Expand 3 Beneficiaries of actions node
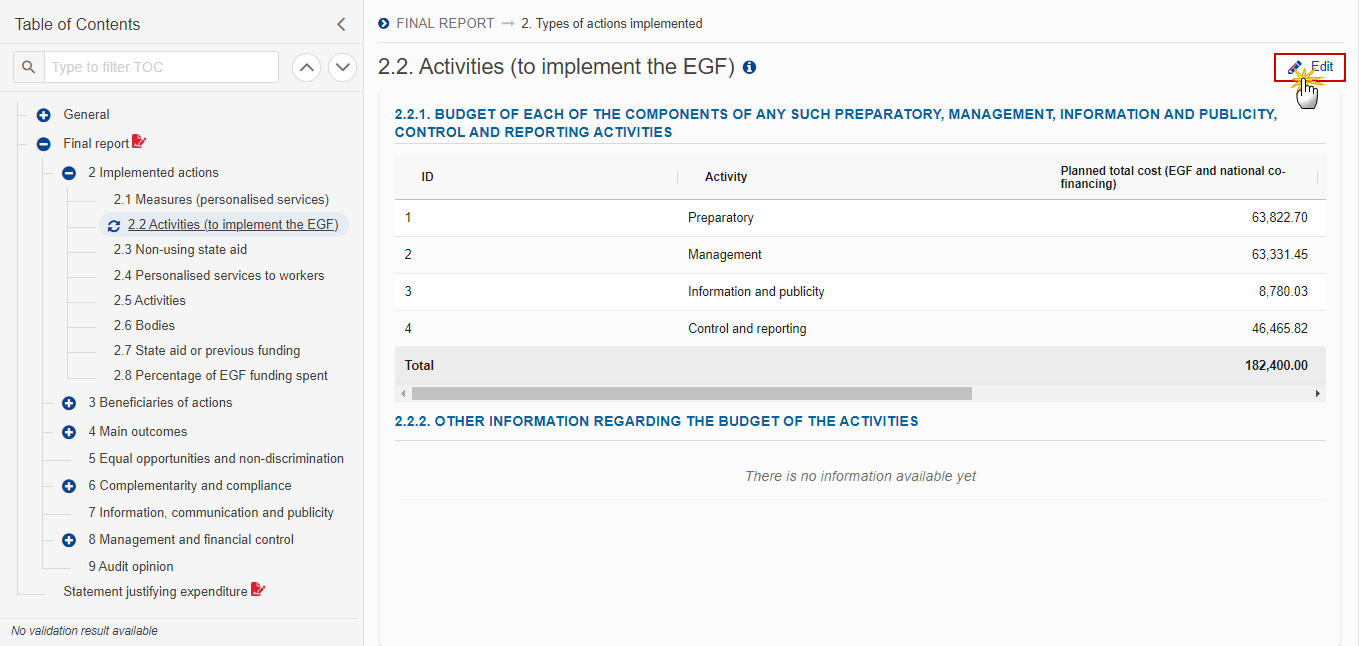The height and width of the screenshot is (646, 1359). coord(69,403)
